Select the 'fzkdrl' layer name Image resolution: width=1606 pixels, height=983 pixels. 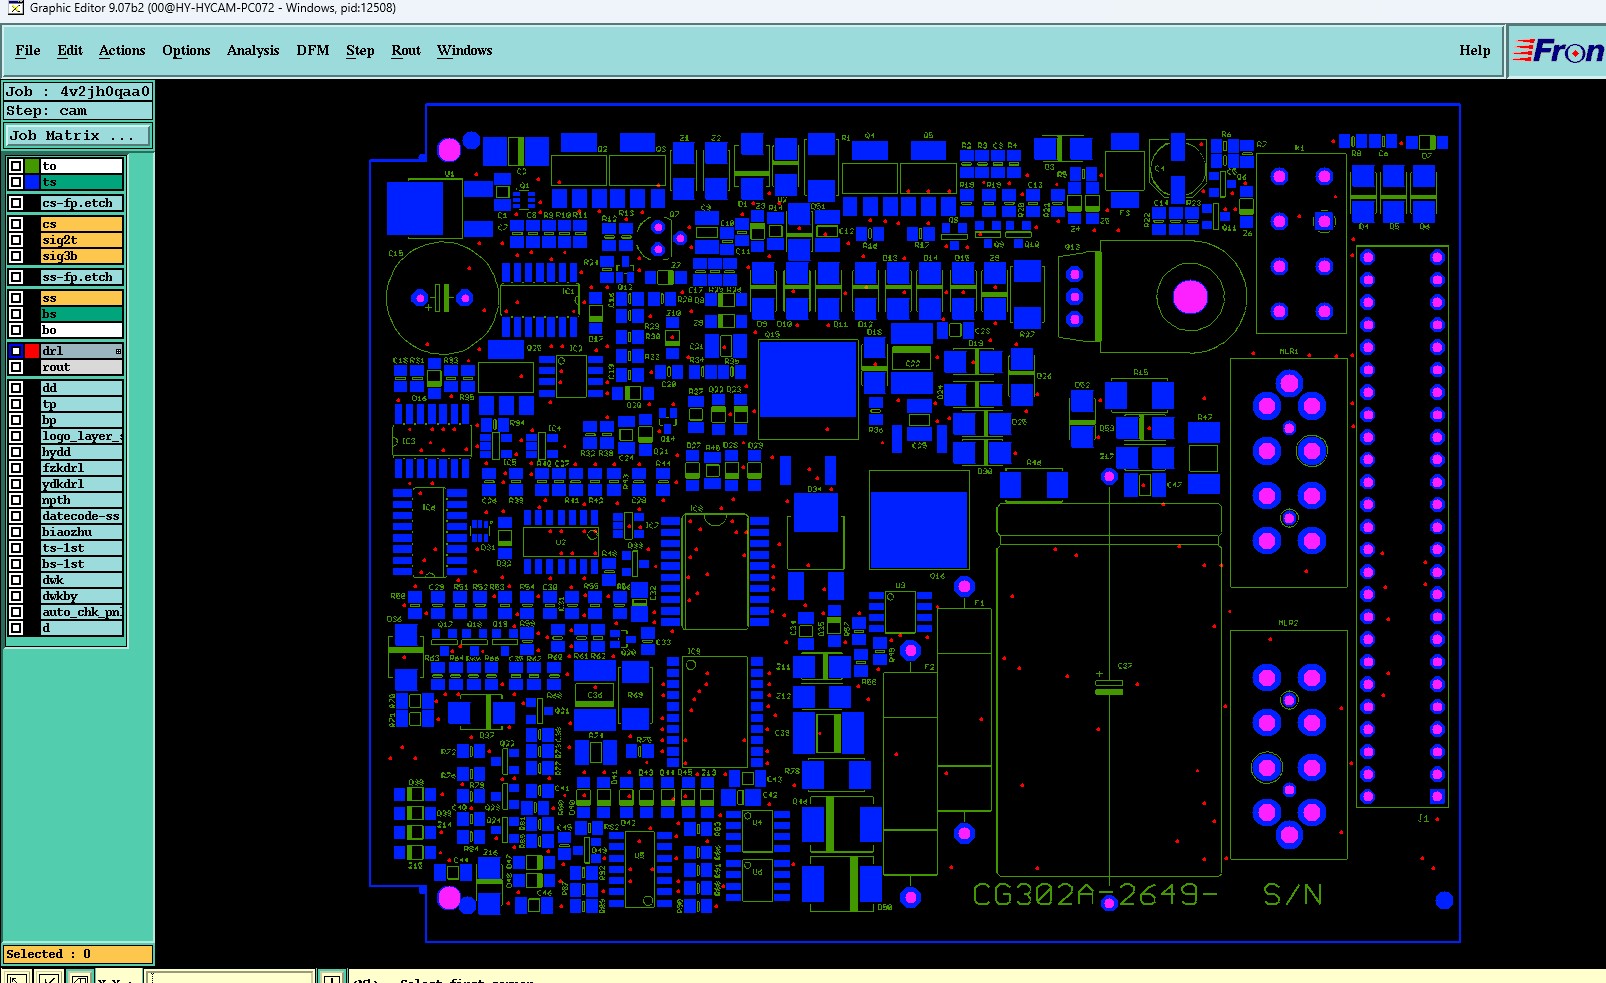pyautogui.click(x=81, y=468)
